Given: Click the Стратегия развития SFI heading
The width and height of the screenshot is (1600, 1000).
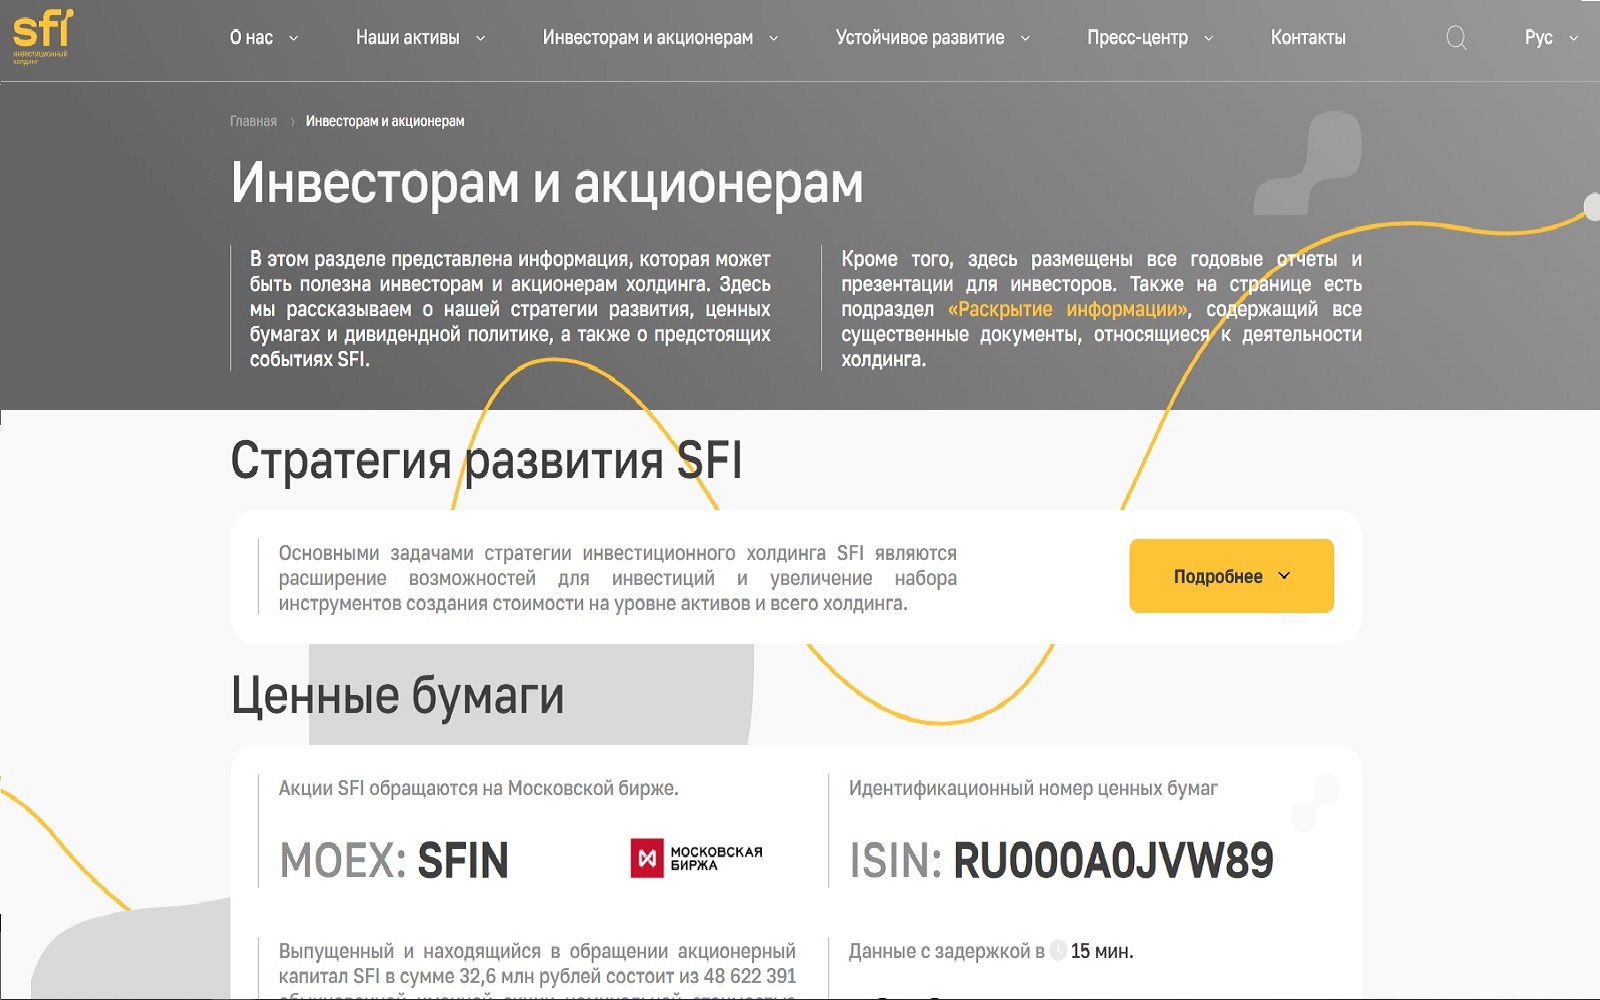Looking at the screenshot, I should coord(486,461).
